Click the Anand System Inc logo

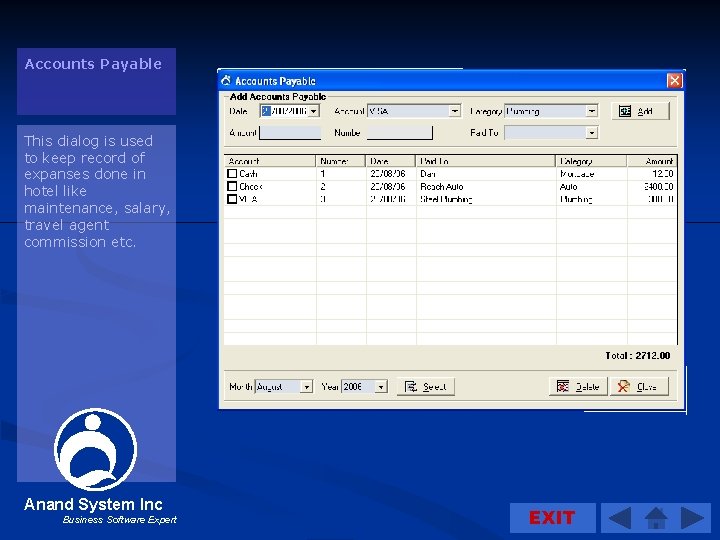point(96,449)
